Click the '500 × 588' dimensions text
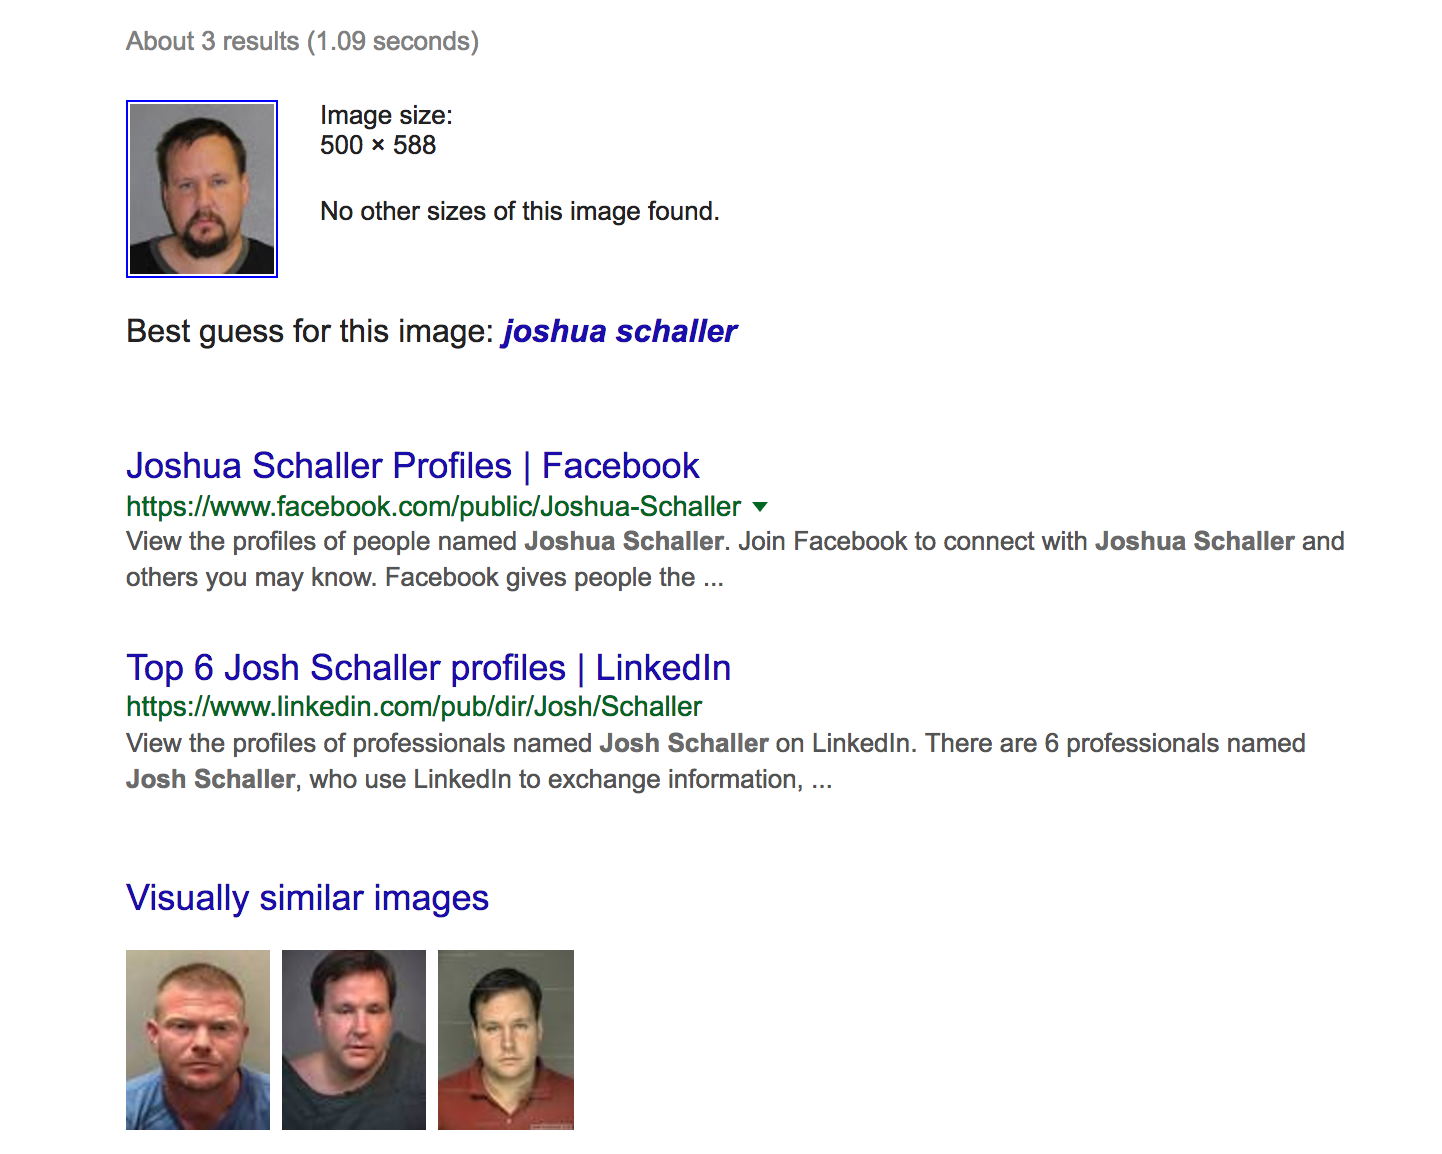The width and height of the screenshot is (1442, 1154). pyautogui.click(x=378, y=146)
